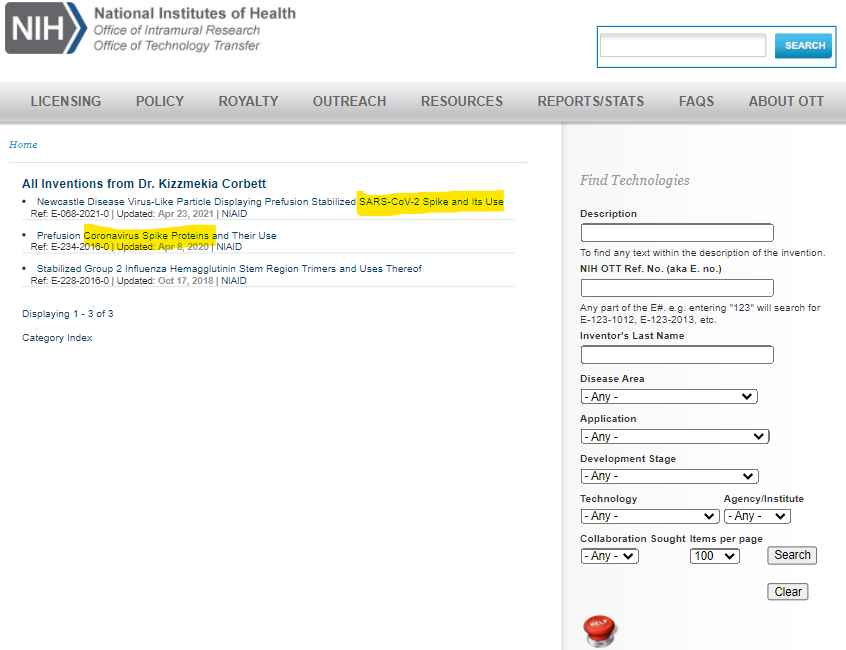This screenshot has width=846, height=650.
Task: Open Stabilized Group 2 Influenza Hemagglutinin invention
Action: [x=229, y=269]
